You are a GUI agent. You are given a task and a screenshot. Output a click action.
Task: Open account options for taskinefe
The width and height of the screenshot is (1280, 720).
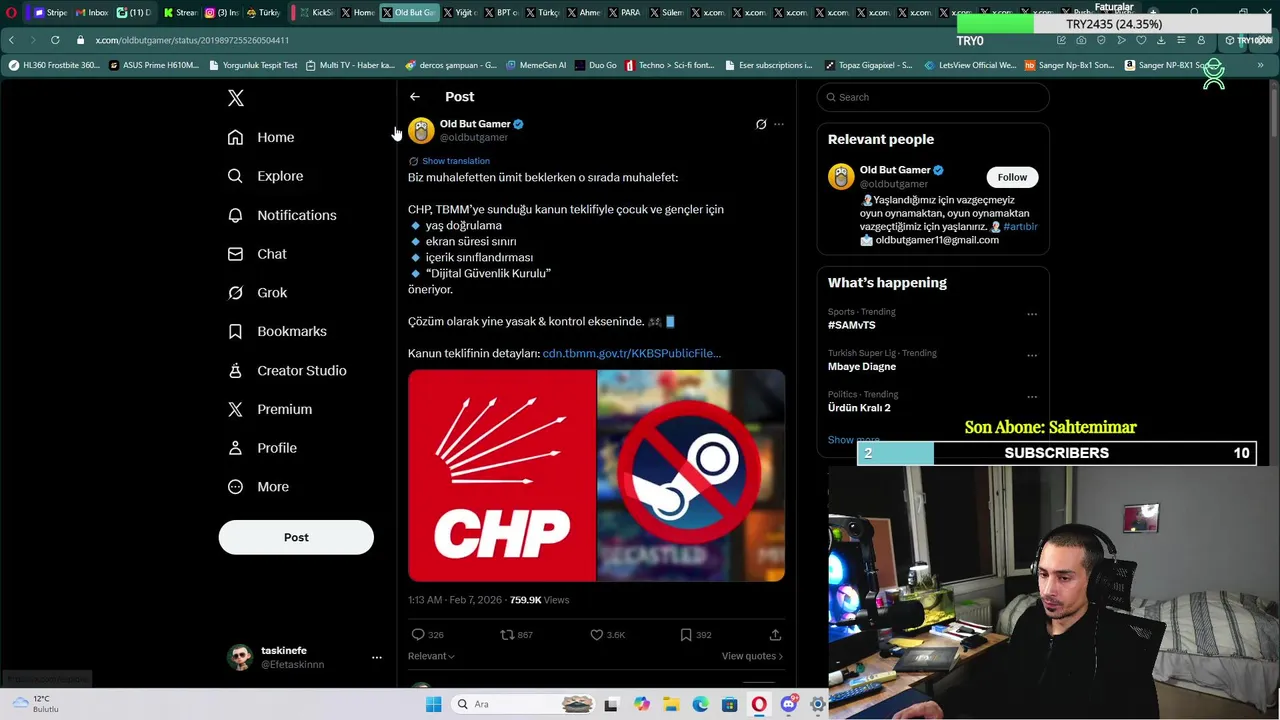click(x=377, y=657)
